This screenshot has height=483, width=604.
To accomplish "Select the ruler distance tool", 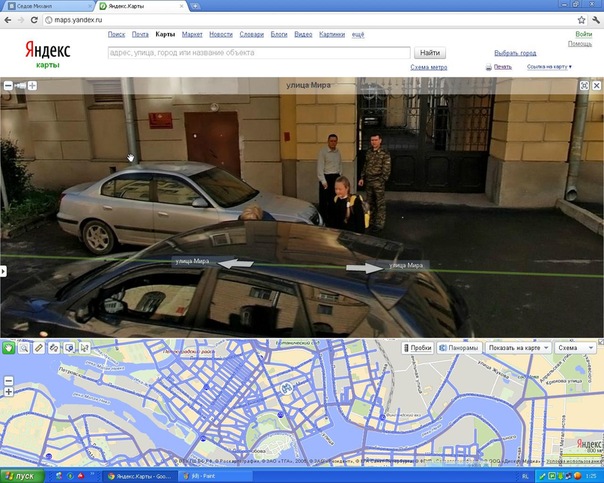I will click(x=39, y=348).
